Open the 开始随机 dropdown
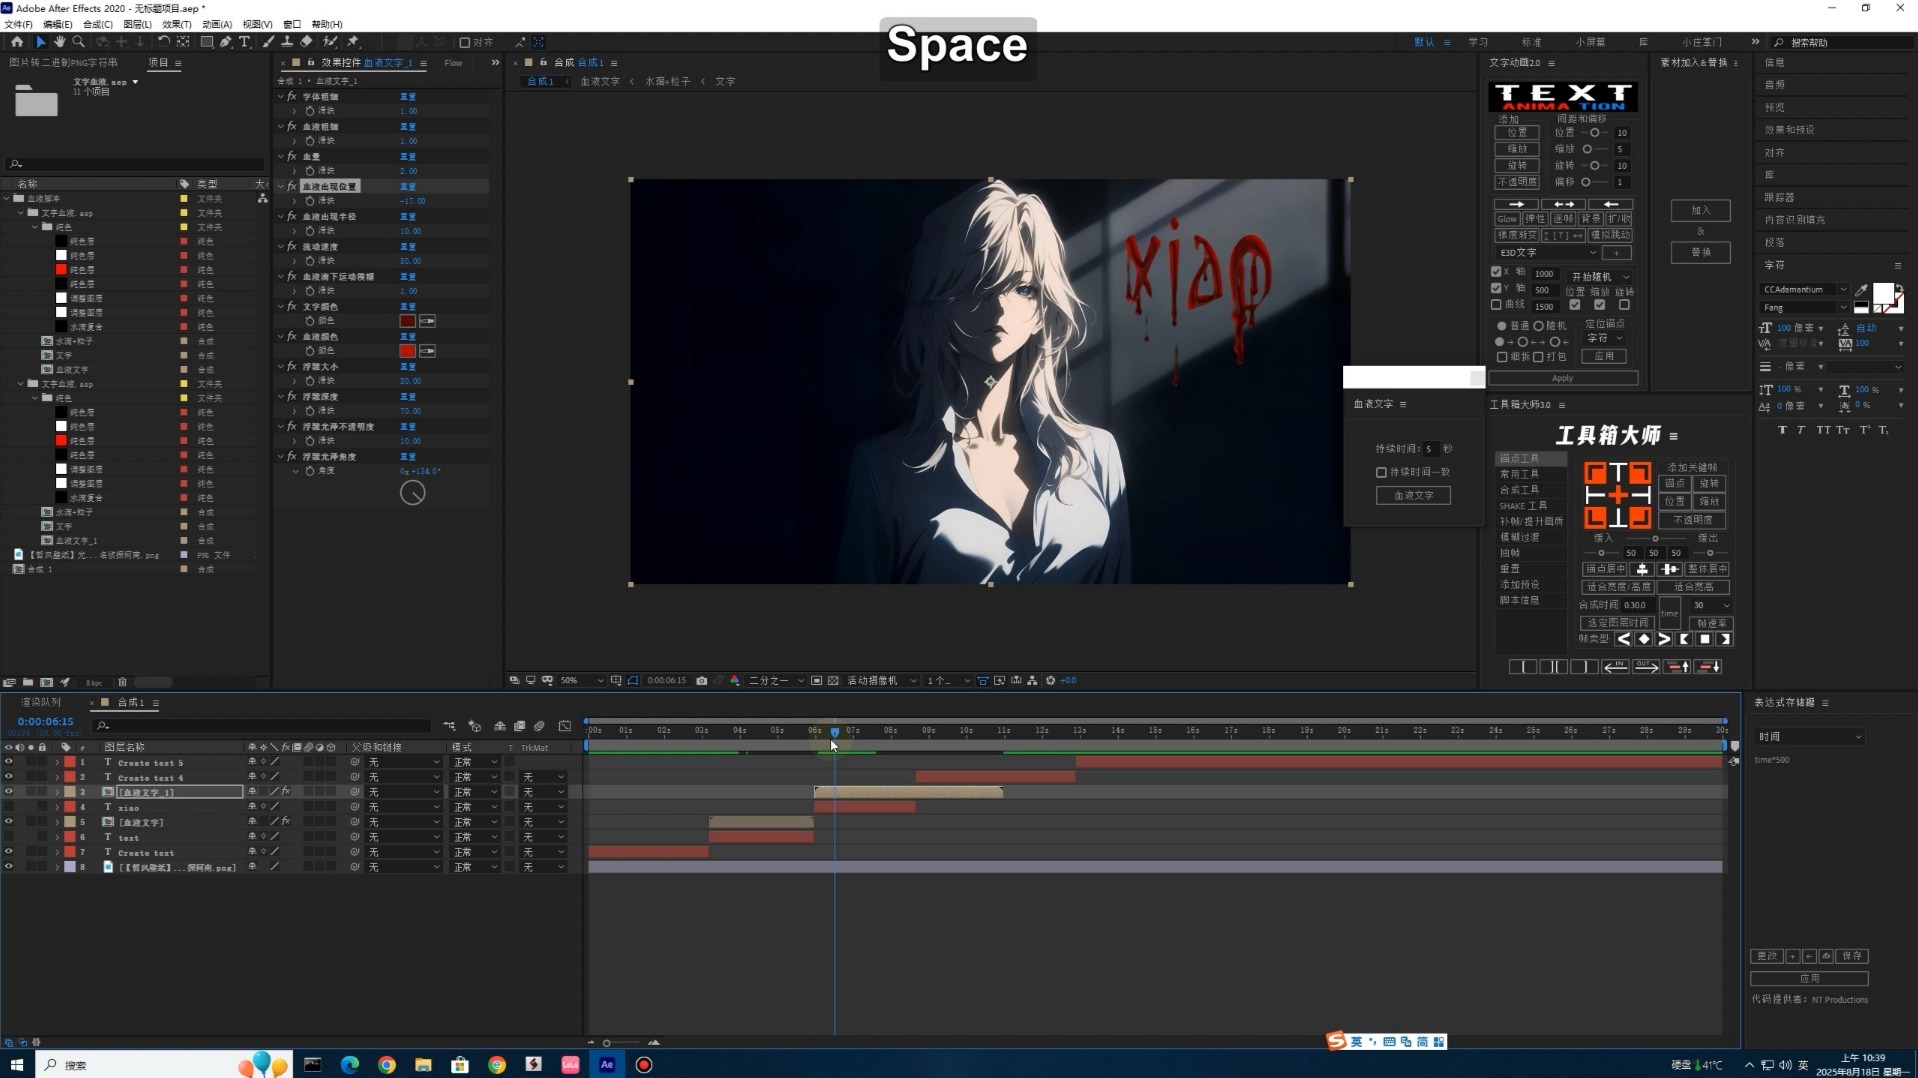The image size is (1918, 1078). coord(1600,277)
